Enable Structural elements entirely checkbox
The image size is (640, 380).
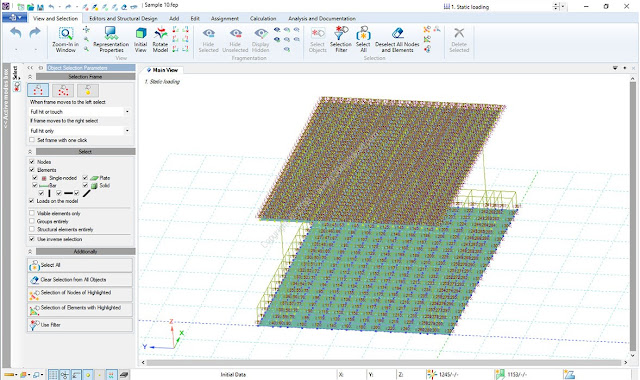(x=32, y=229)
